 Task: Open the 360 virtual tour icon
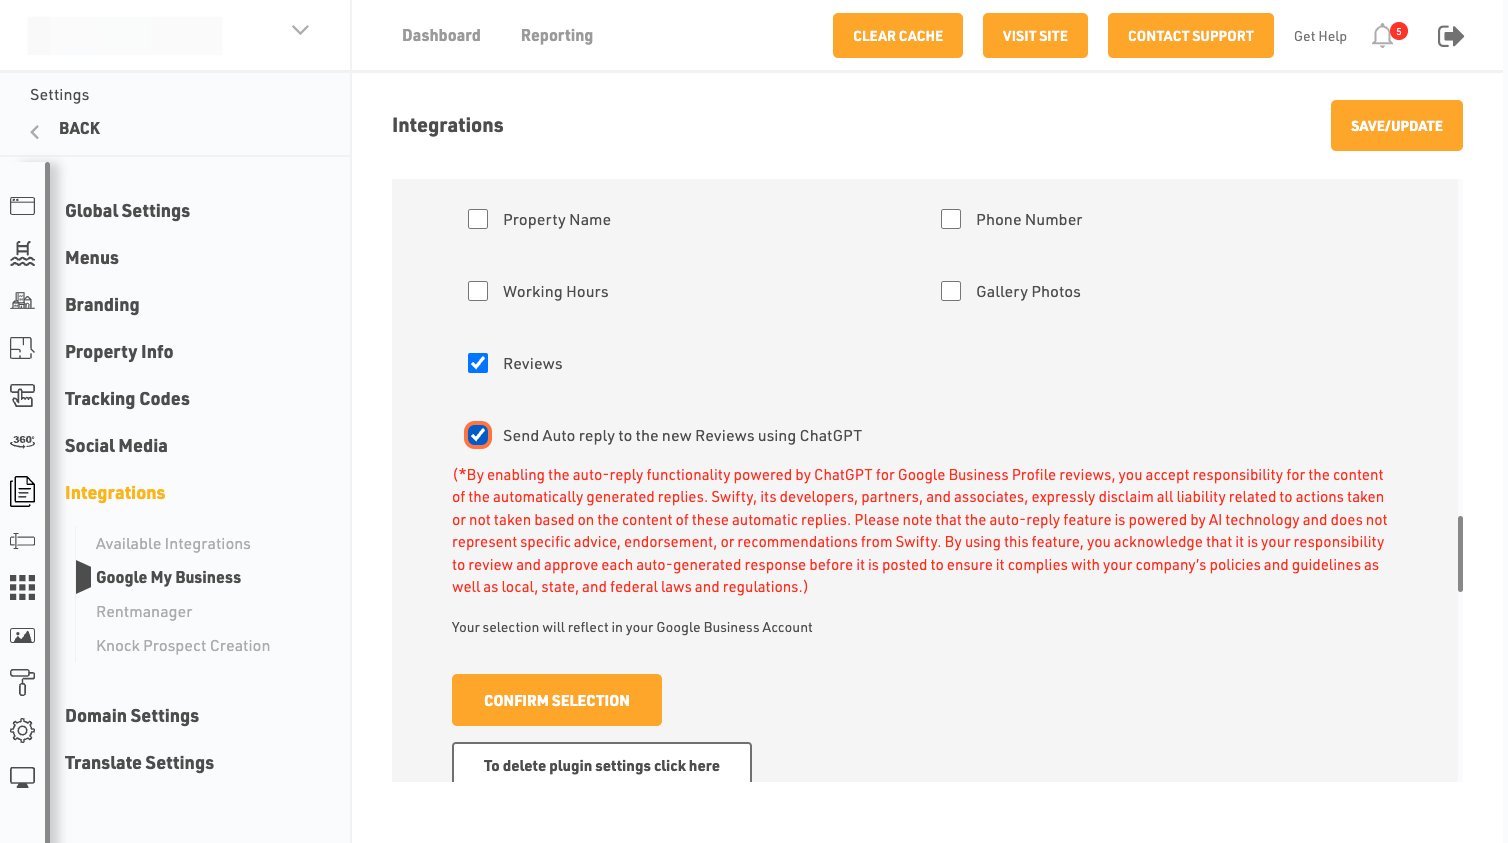tap(22, 441)
